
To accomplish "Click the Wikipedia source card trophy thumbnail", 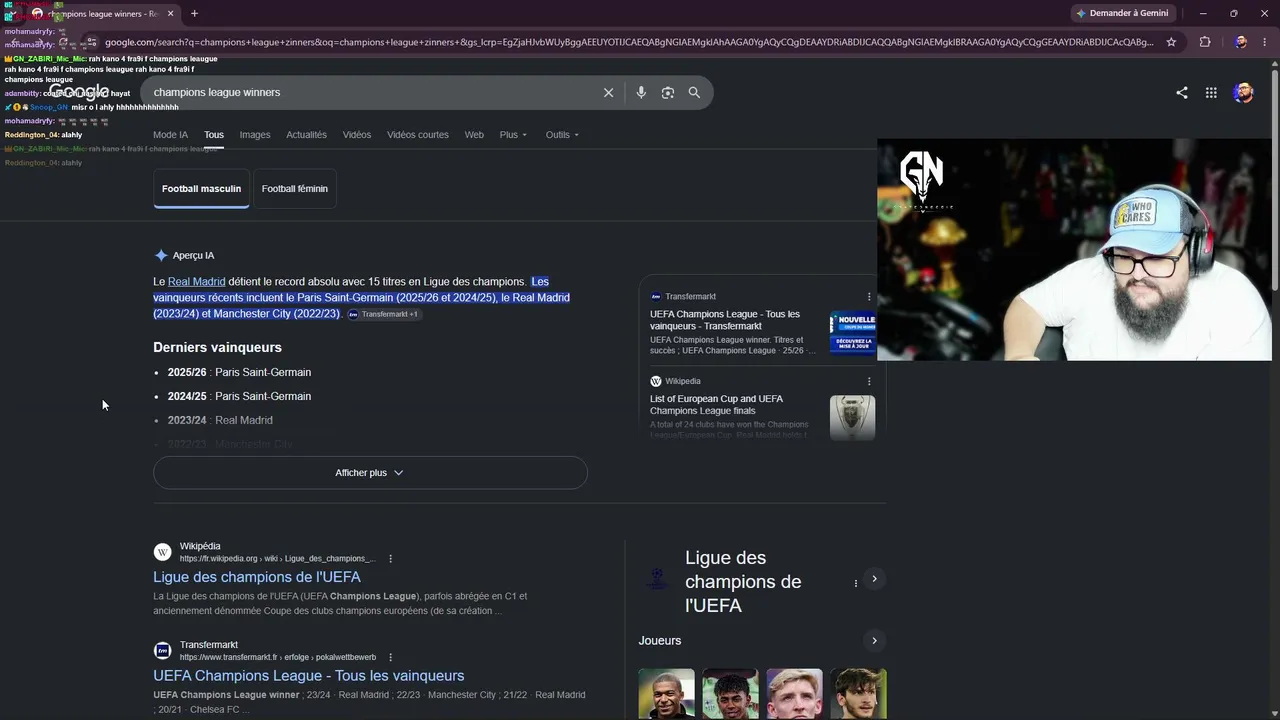I will pyautogui.click(x=852, y=418).
